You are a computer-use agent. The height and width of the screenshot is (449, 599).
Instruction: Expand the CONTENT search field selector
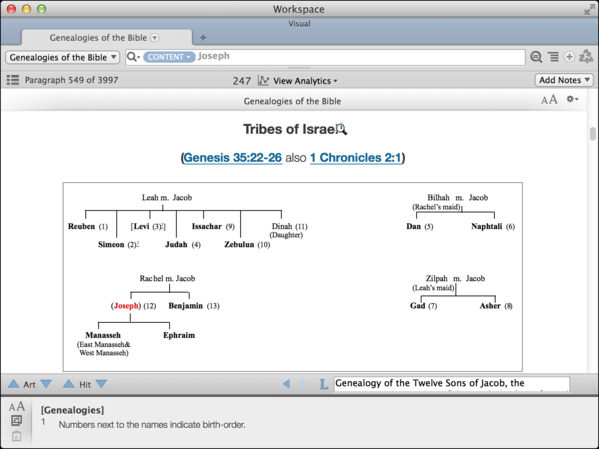coord(169,57)
